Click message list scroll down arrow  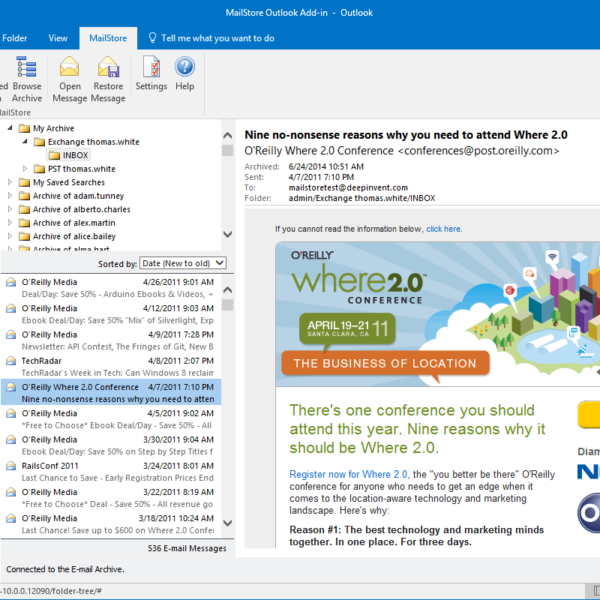(228, 523)
